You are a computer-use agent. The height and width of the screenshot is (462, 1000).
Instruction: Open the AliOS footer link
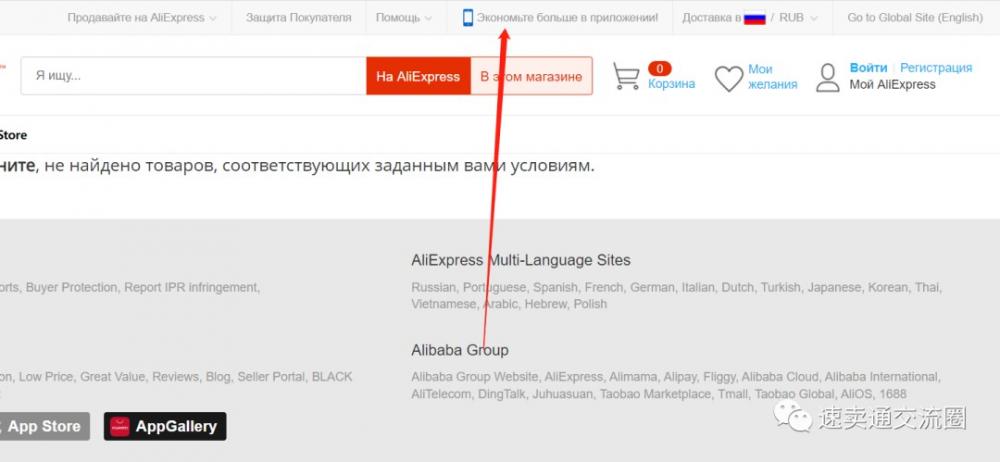857,394
